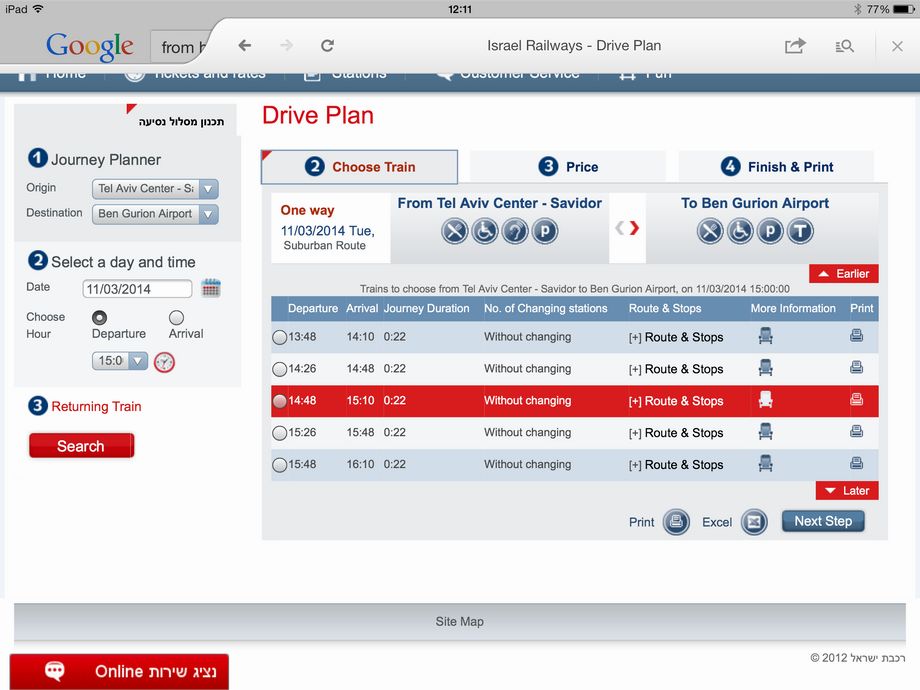
Task: Click the print icon for the 13:48 train
Action: pos(856,337)
